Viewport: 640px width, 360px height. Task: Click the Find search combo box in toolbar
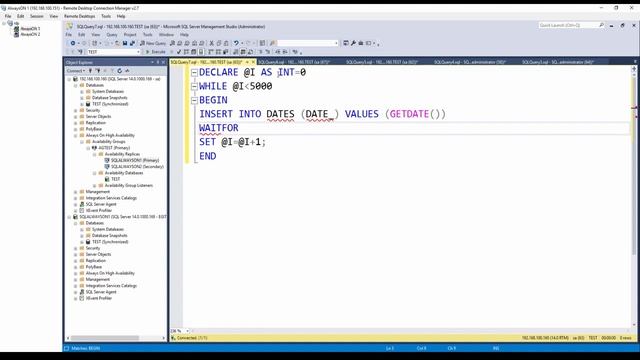tap(308, 43)
